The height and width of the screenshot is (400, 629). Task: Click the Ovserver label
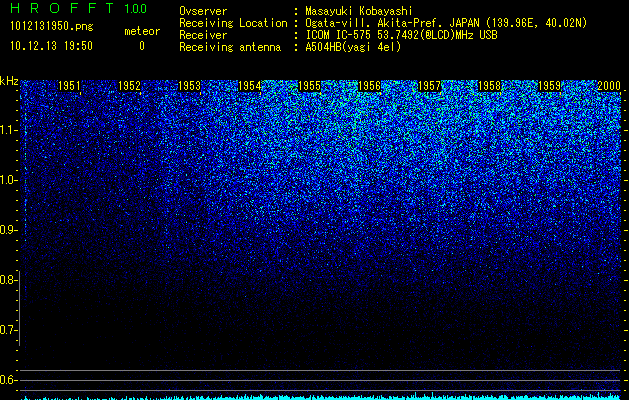coord(203,11)
